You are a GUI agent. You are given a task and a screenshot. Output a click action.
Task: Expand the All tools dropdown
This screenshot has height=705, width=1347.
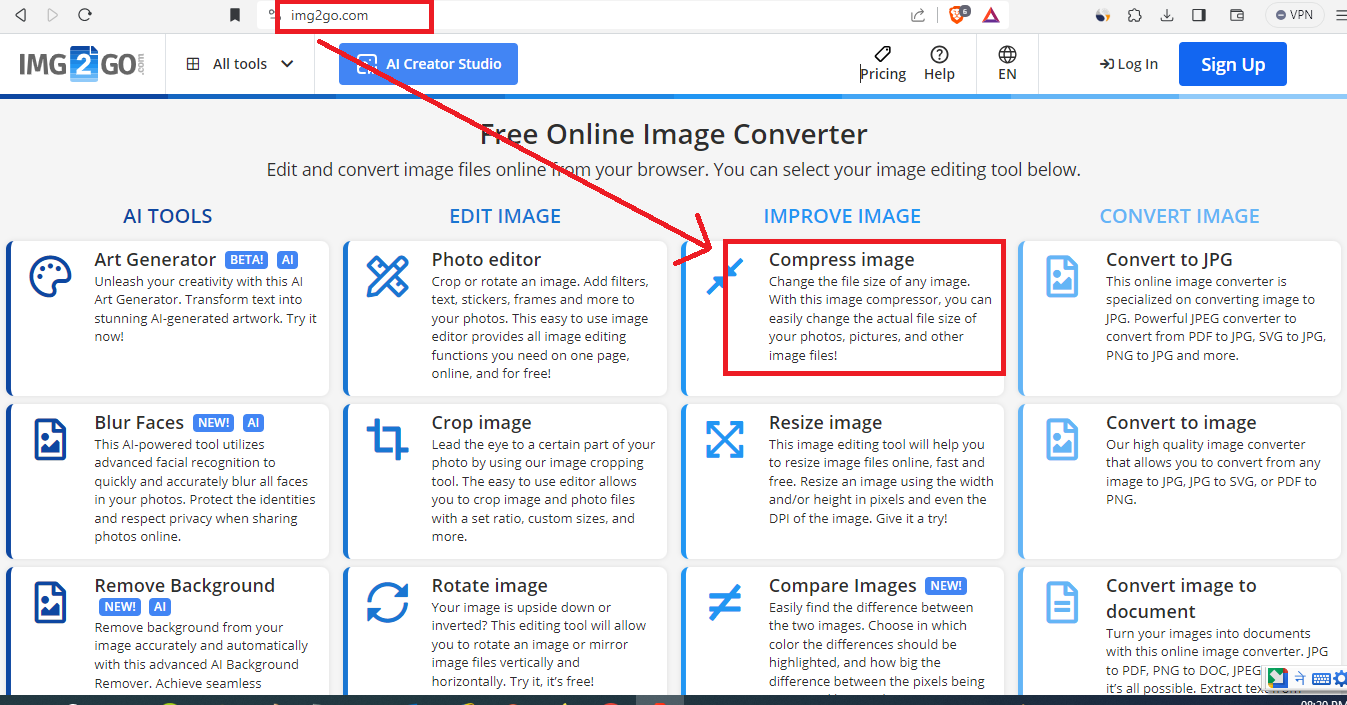coord(240,64)
